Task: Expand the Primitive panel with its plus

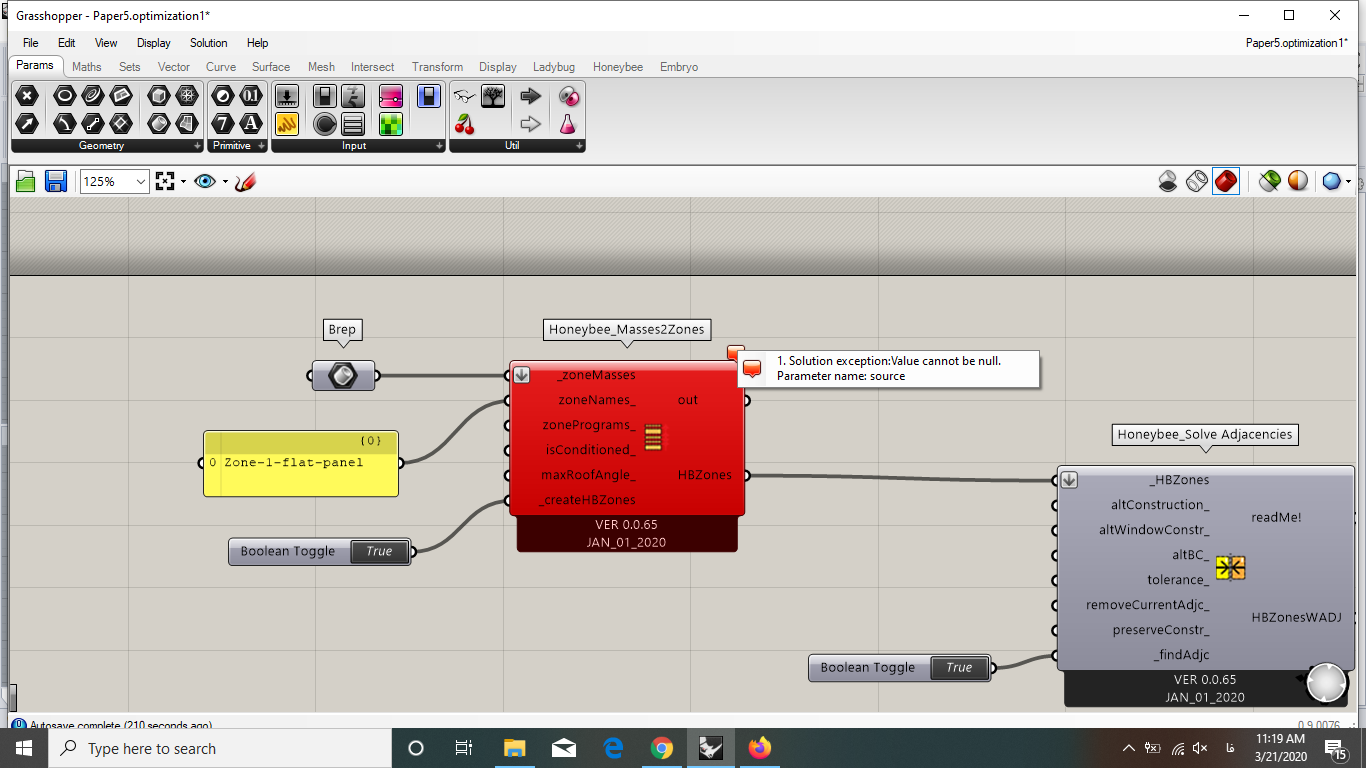Action: click(262, 146)
